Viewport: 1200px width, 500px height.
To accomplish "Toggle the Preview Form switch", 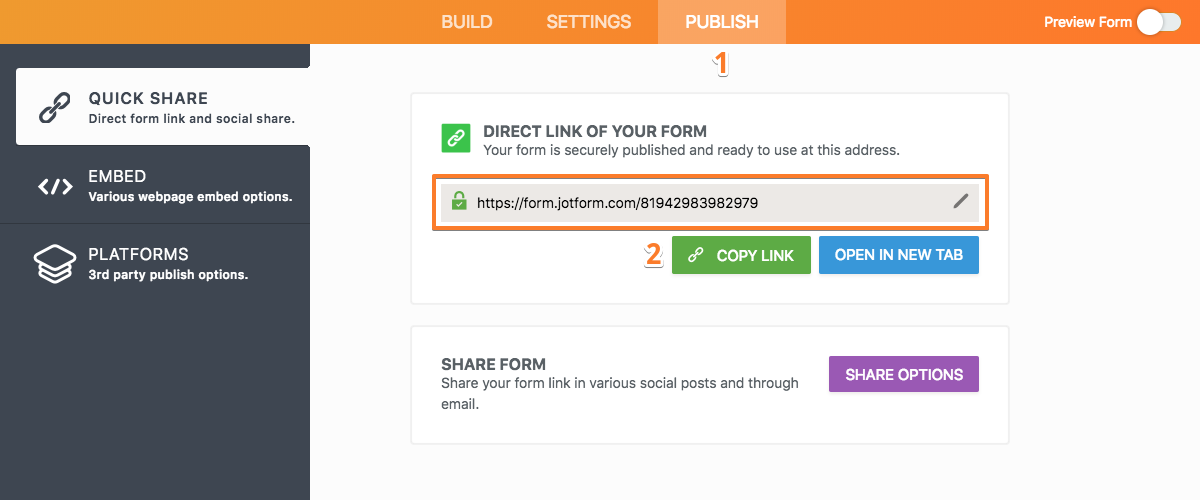I will [1158, 22].
